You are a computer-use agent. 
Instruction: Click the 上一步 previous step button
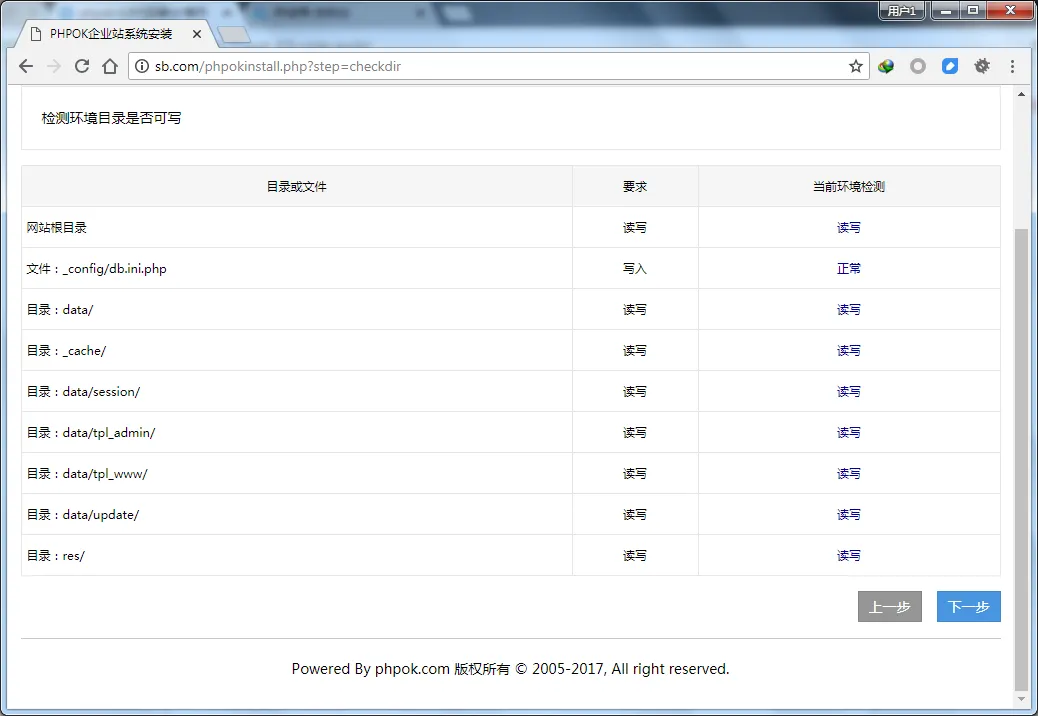(889, 607)
